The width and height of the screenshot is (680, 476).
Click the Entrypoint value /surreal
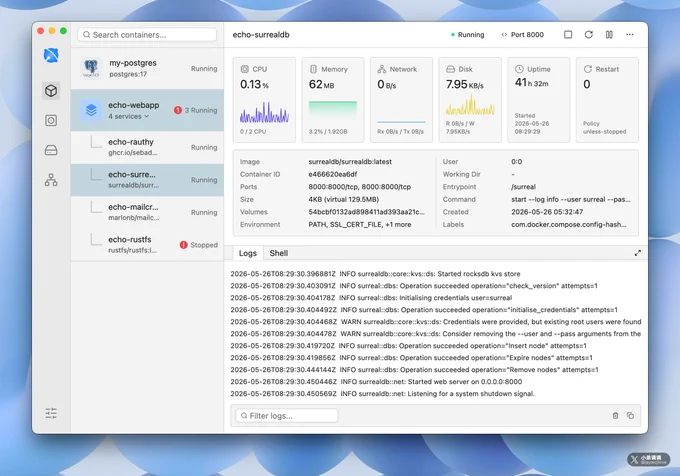coord(523,187)
